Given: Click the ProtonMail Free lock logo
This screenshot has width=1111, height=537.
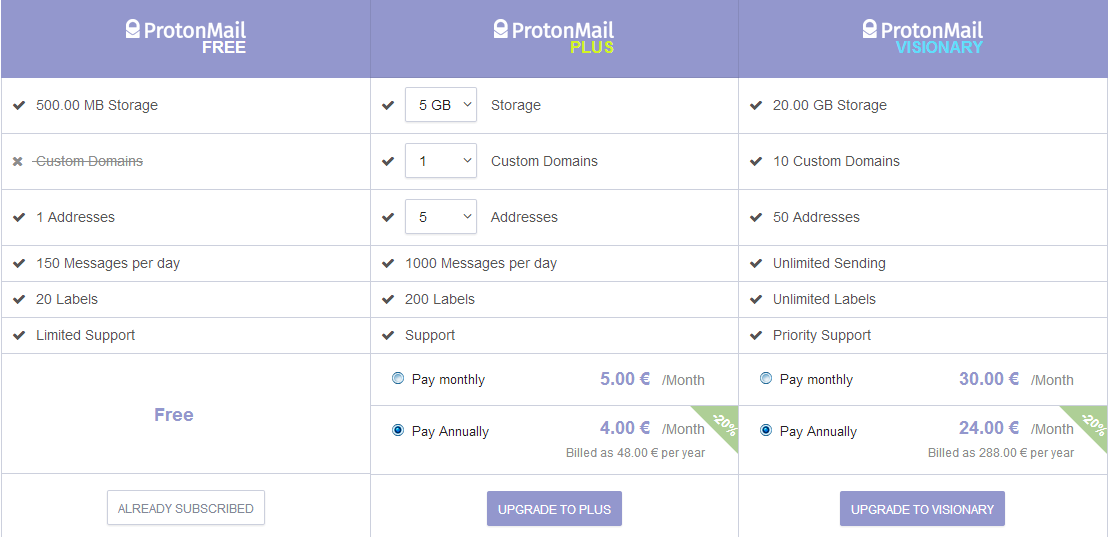Looking at the screenshot, I should (133, 29).
